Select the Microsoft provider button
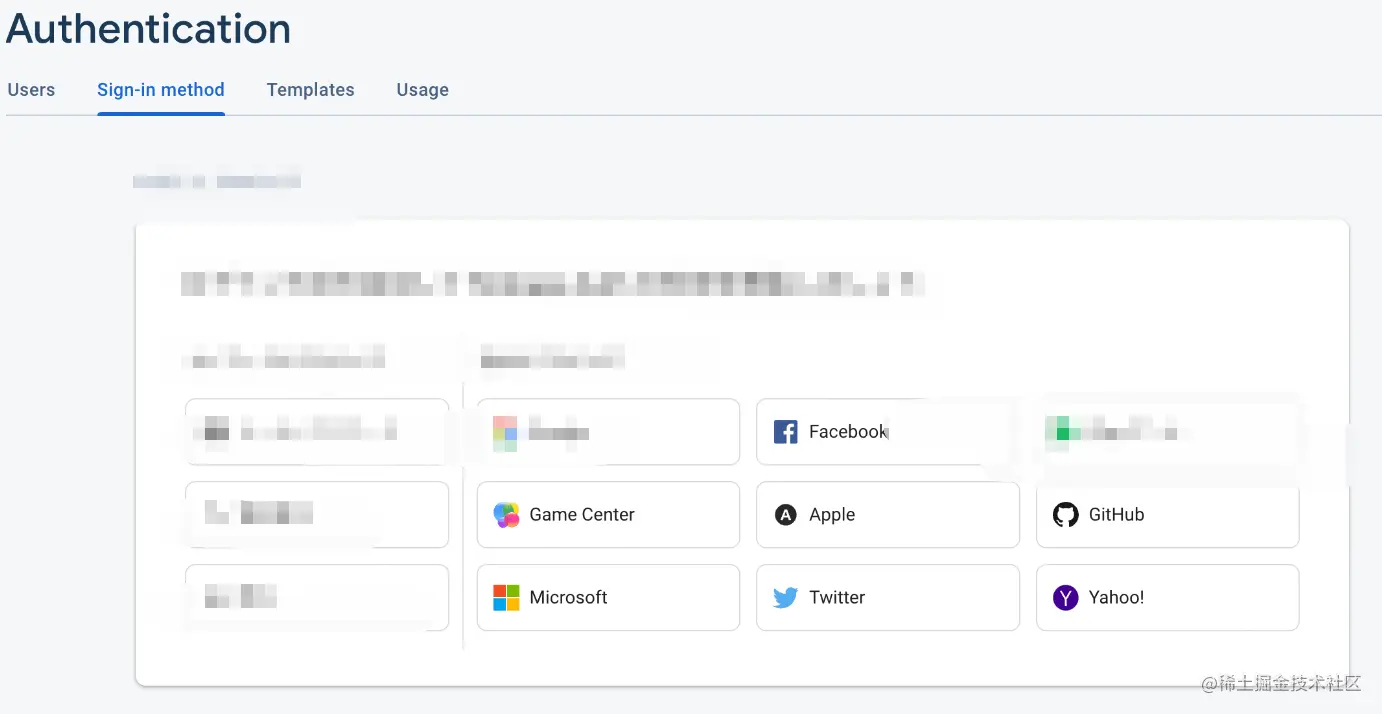 608,598
